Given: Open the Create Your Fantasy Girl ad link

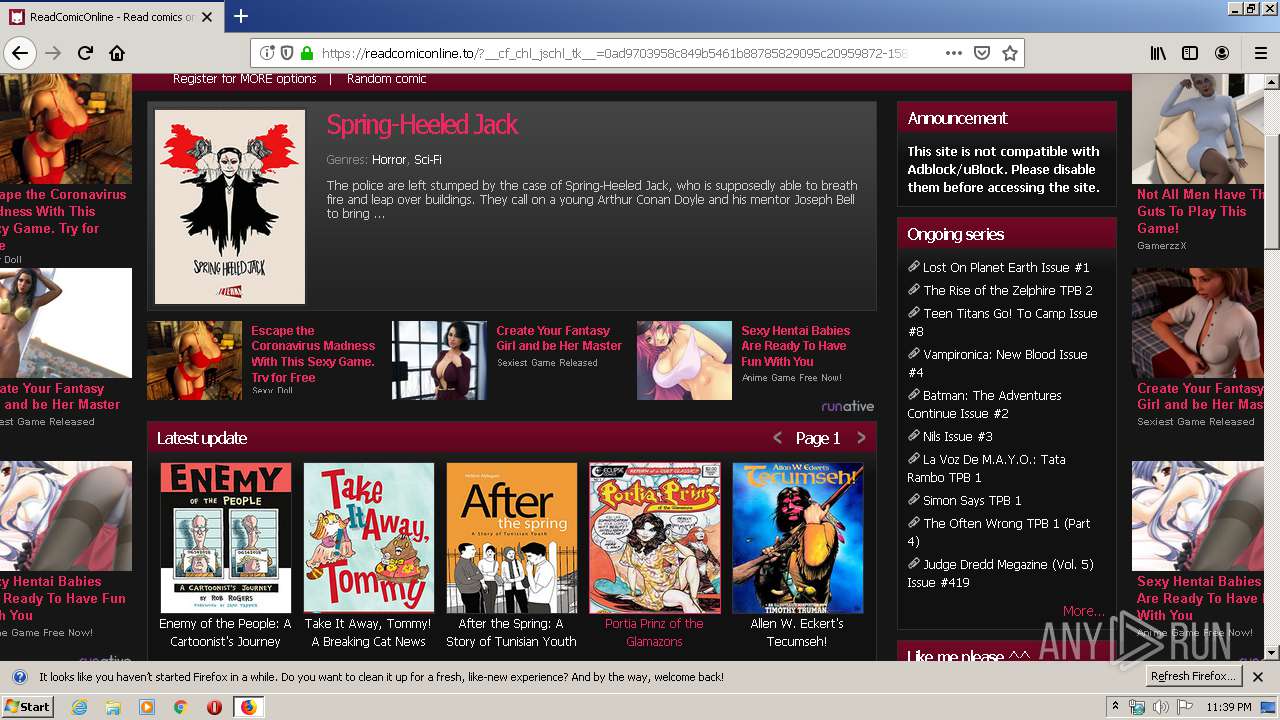Looking at the screenshot, I should [559, 338].
